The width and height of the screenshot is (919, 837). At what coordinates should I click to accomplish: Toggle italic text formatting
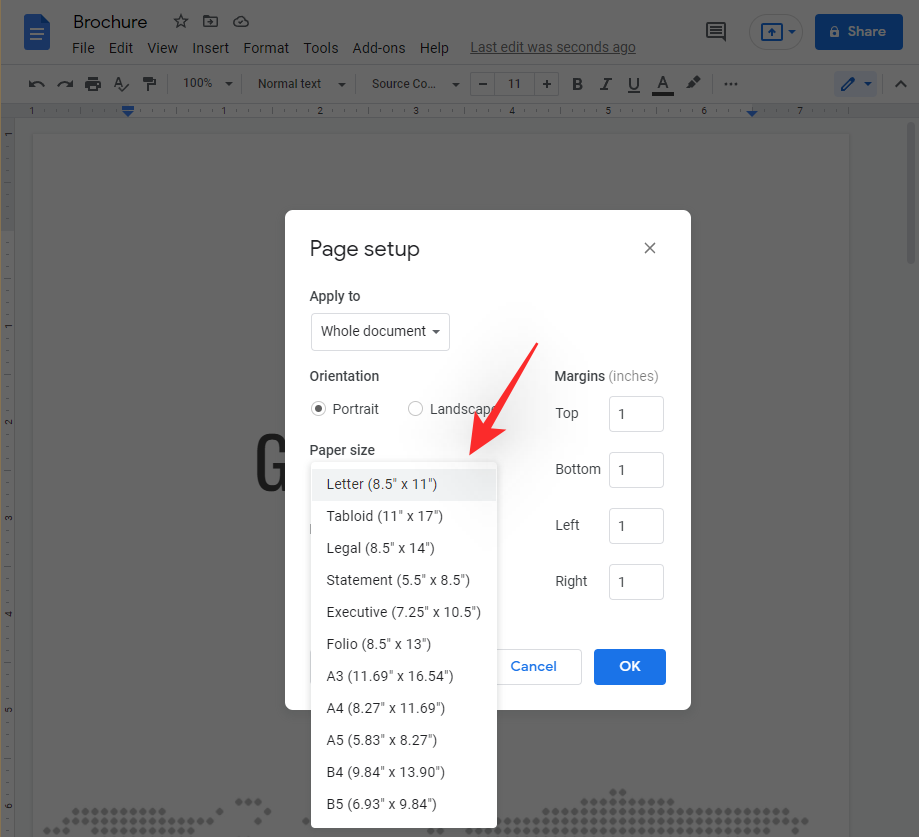pos(605,84)
